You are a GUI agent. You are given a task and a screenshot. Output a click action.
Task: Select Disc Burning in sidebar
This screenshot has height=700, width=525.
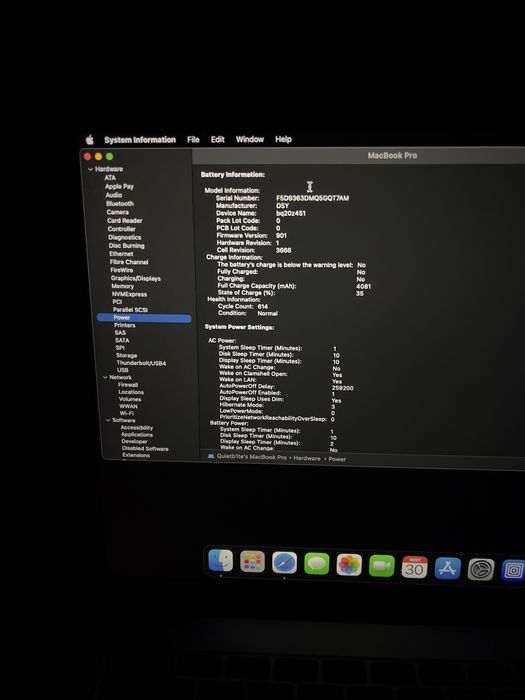pyautogui.click(x=126, y=246)
